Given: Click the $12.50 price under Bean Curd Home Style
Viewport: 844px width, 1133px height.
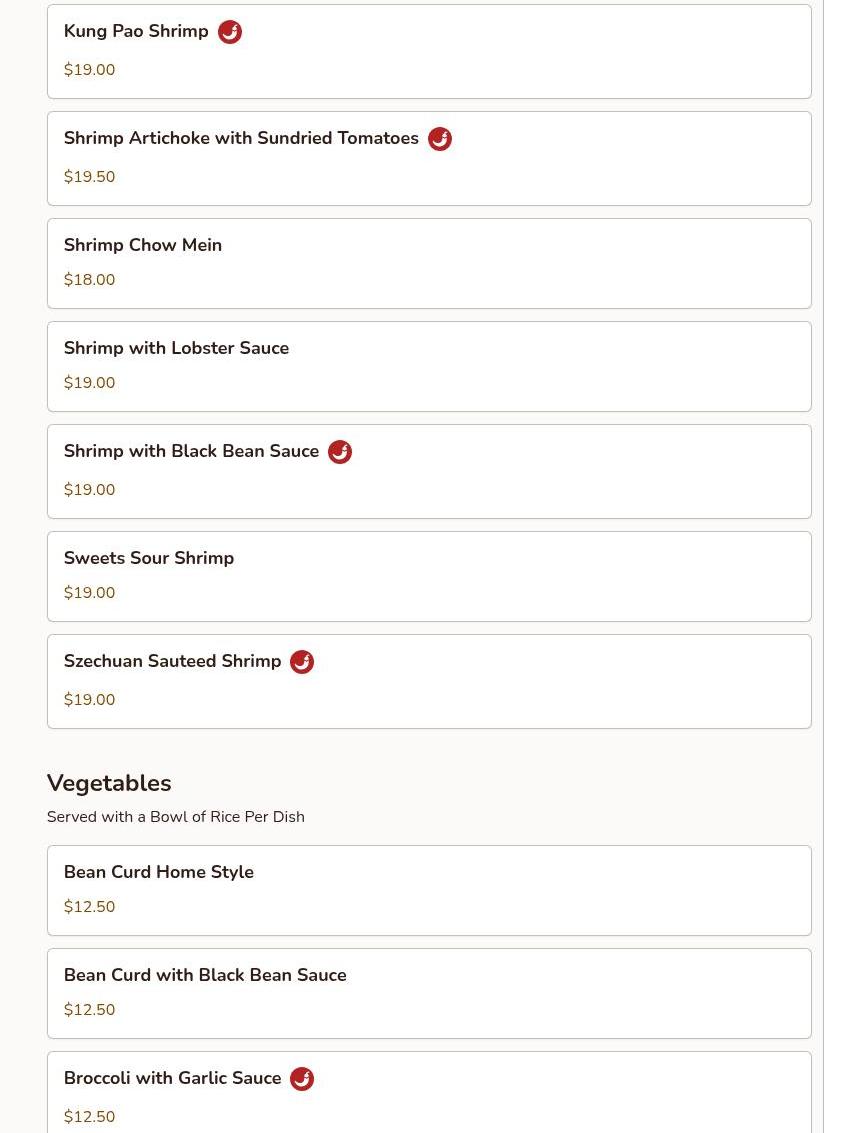Looking at the screenshot, I should pyautogui.click(x=89, y=907).
